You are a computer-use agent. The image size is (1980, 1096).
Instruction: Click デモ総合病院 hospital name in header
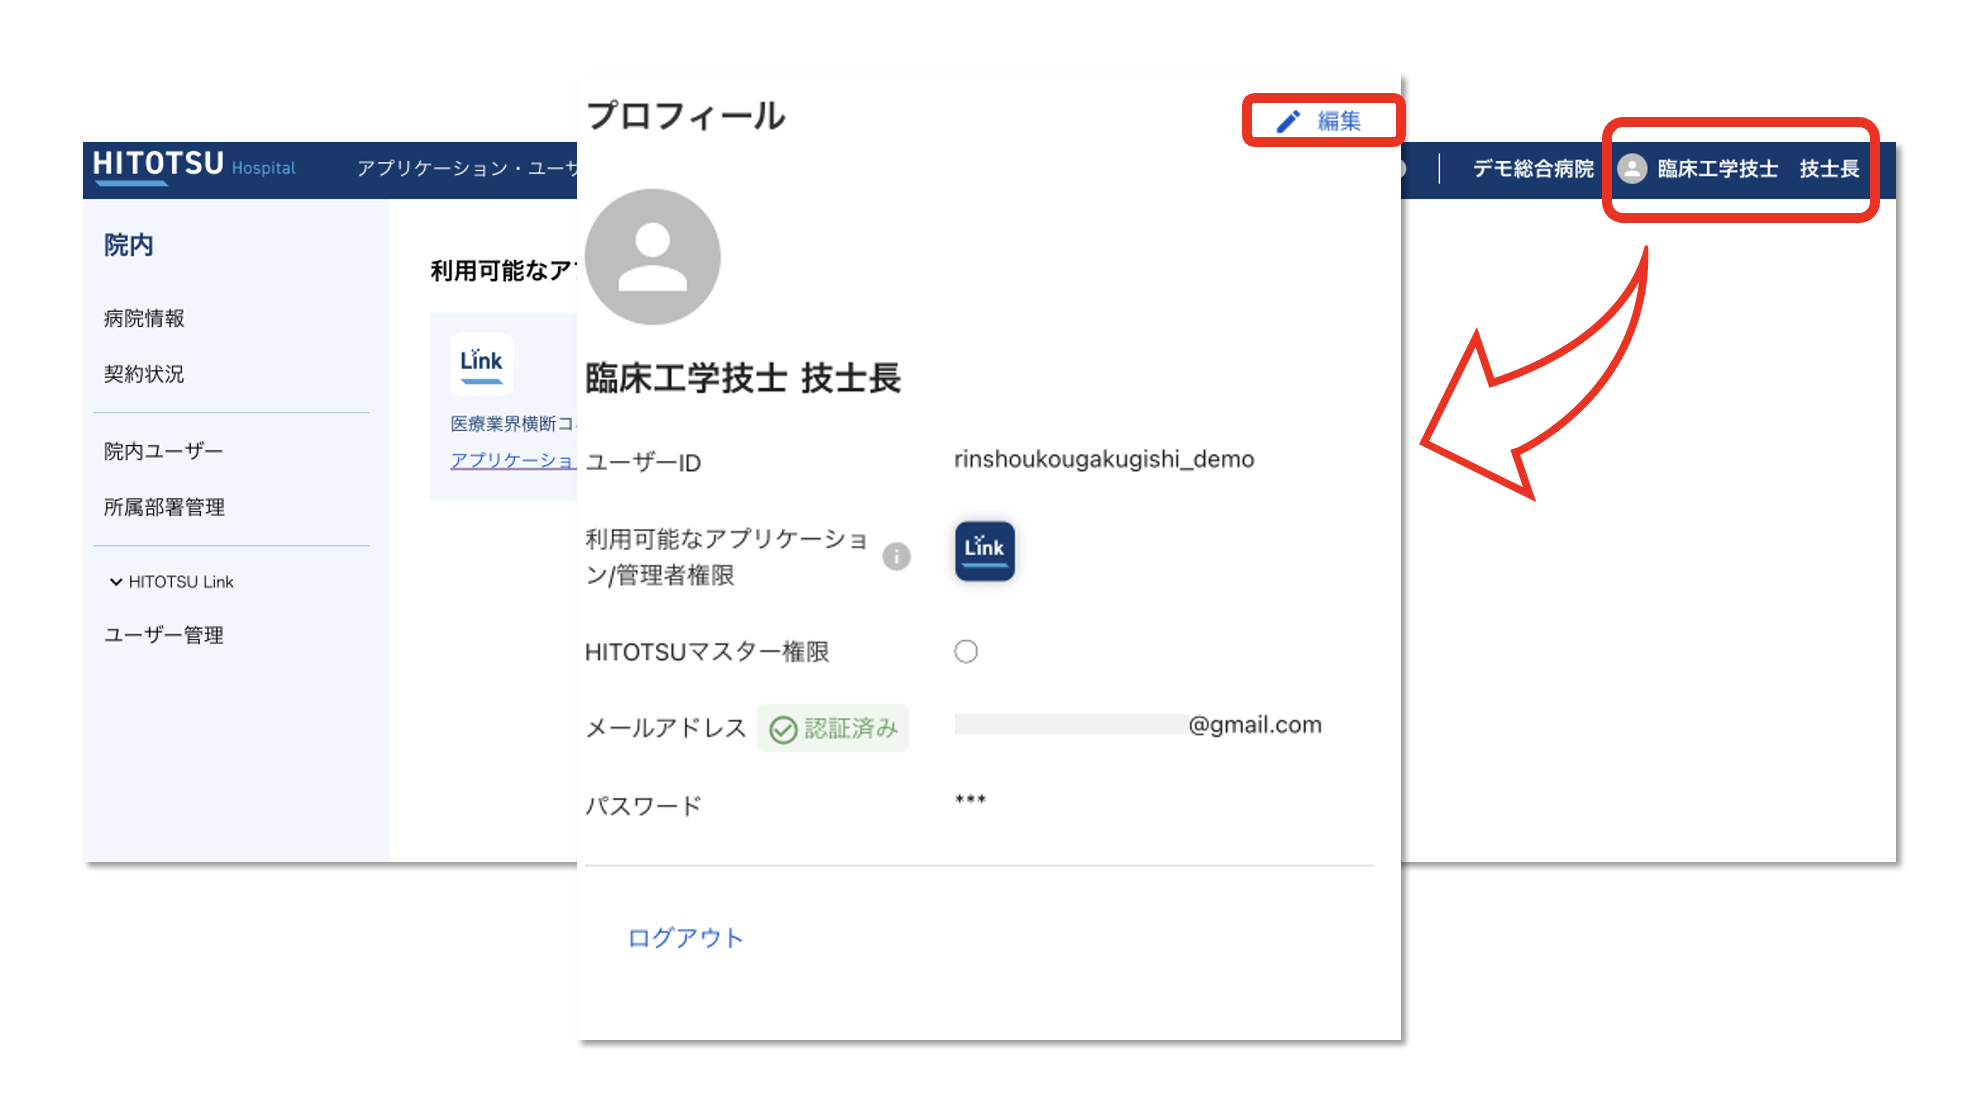pyautogui.click(x=1532, y=169)
